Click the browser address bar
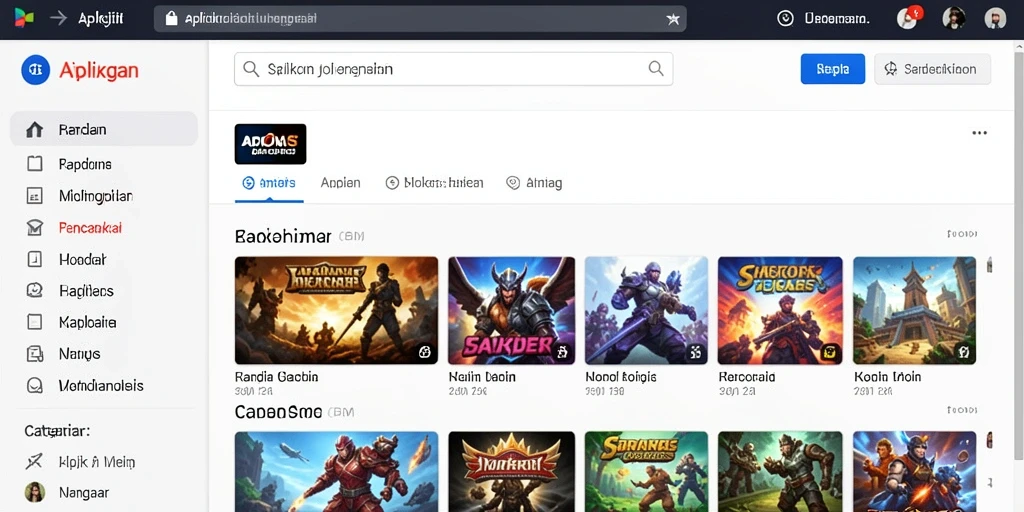The width and height of the screenshot is (1024, 512). [420, 18]
